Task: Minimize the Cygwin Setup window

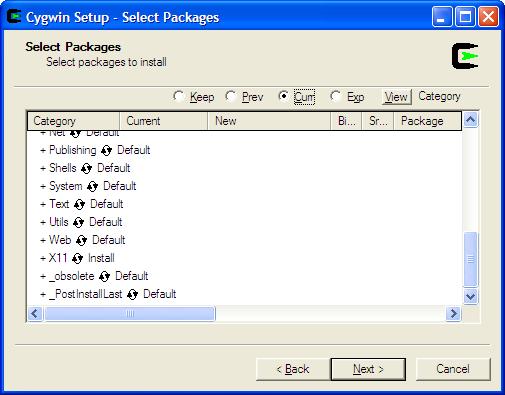Action: pyautogui.click(x=442, y=17)
